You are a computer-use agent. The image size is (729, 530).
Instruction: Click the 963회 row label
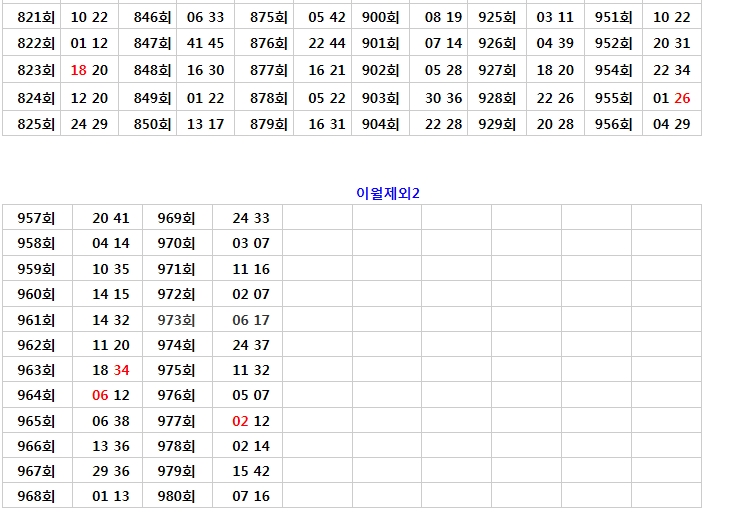coord(36,370)
